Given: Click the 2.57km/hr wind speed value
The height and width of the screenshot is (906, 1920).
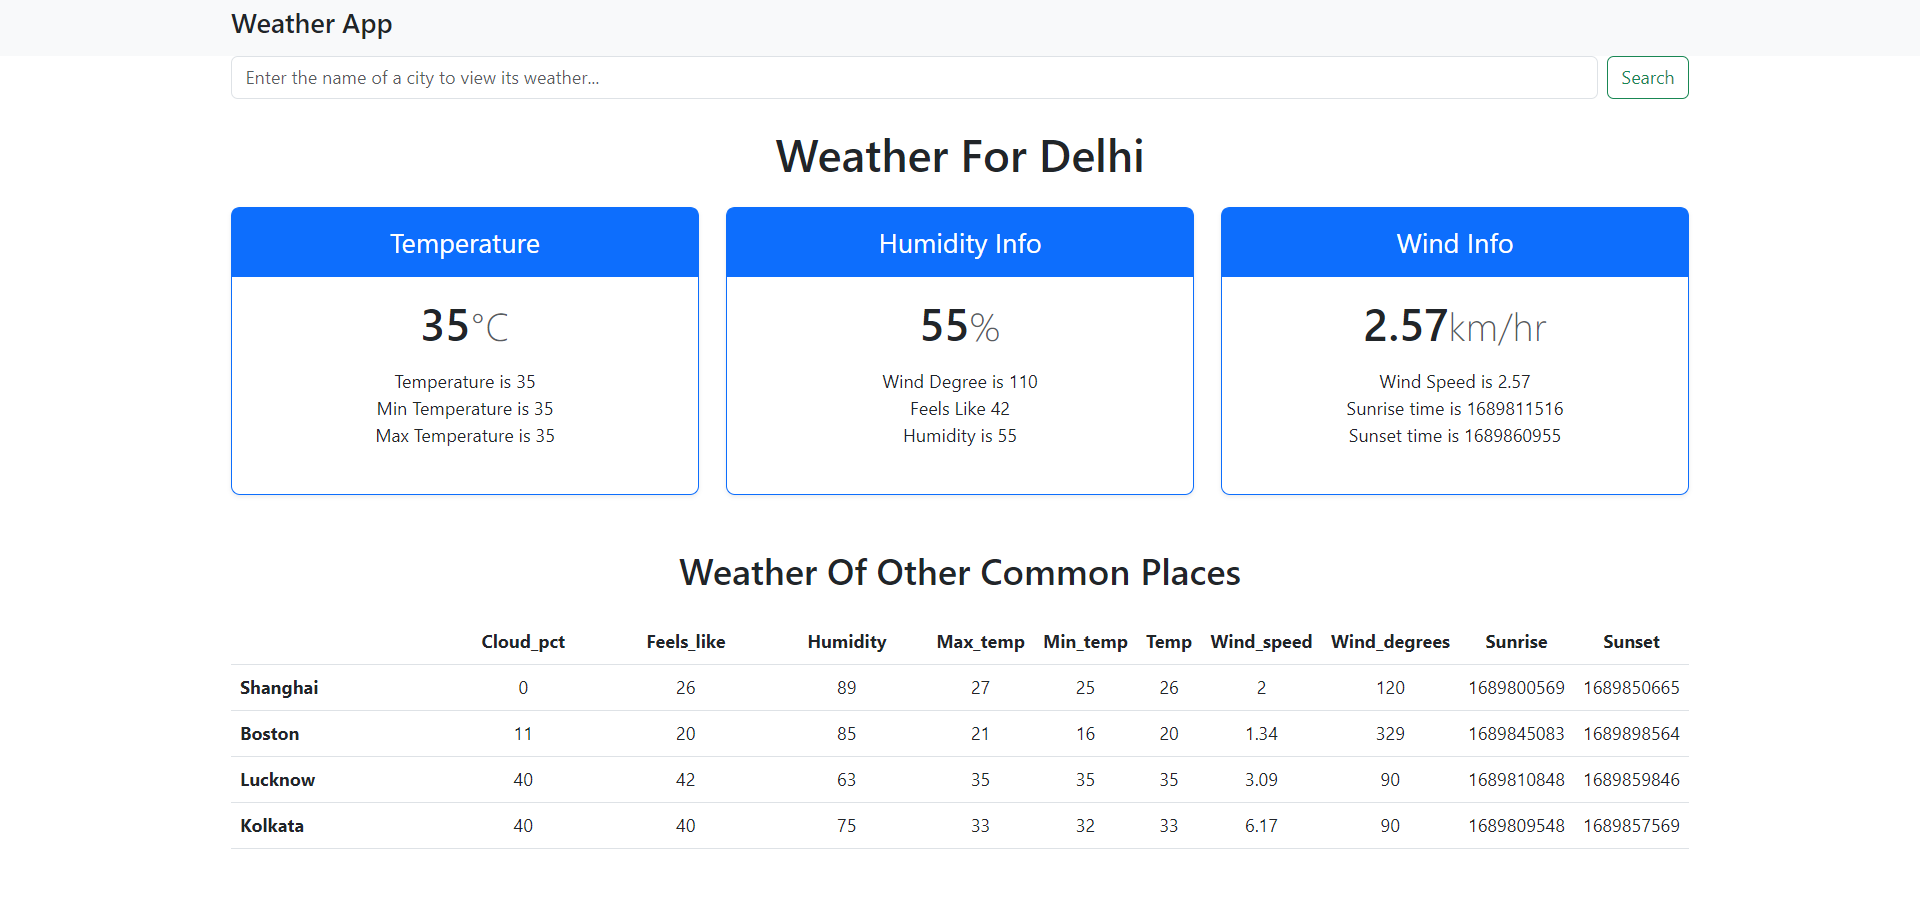Looking at the screenshot, I should 1454,326.
